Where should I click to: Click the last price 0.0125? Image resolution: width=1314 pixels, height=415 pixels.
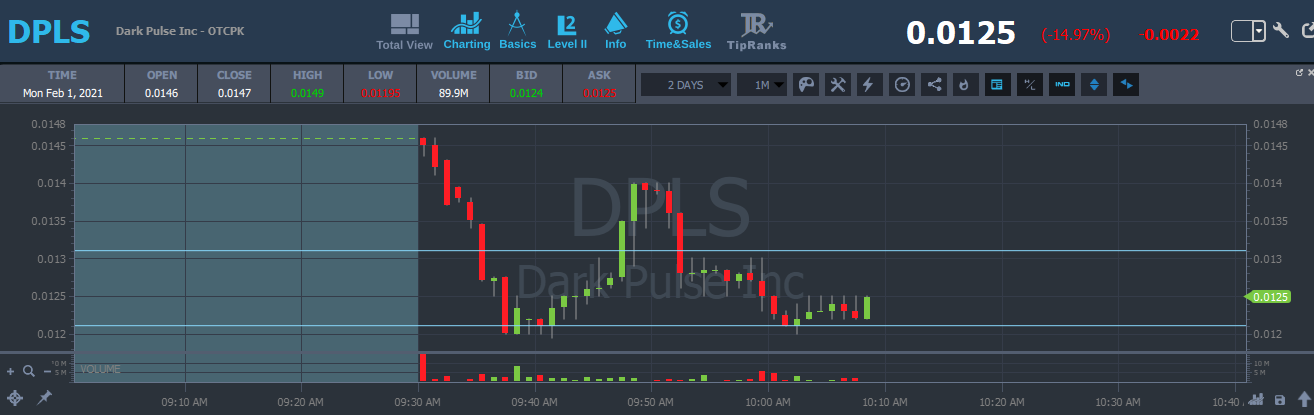click(x=961, y=33)
